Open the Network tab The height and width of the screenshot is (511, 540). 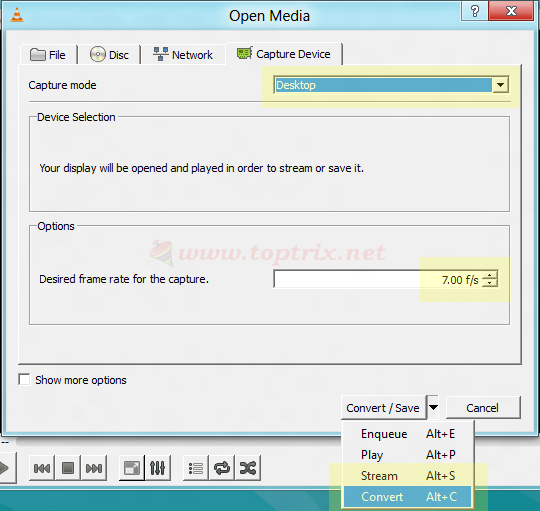(183, 54)
